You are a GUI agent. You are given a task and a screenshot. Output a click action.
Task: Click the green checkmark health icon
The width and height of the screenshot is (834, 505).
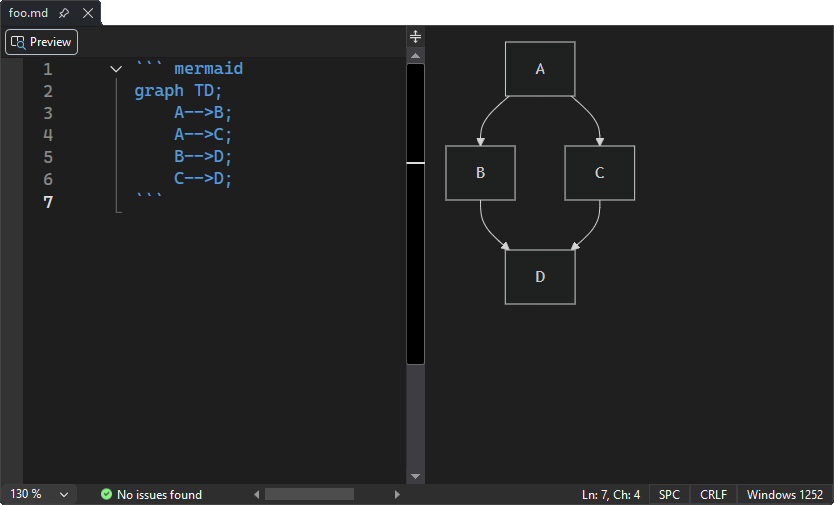(x=106, y=494)
